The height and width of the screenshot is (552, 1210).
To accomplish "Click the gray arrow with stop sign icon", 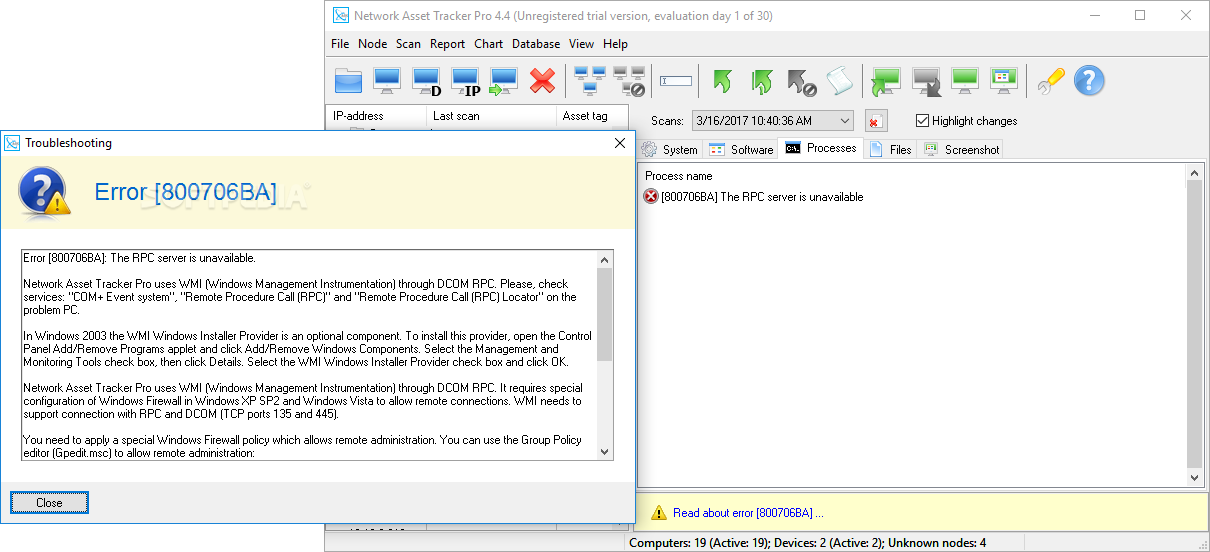I will (801, 81).
